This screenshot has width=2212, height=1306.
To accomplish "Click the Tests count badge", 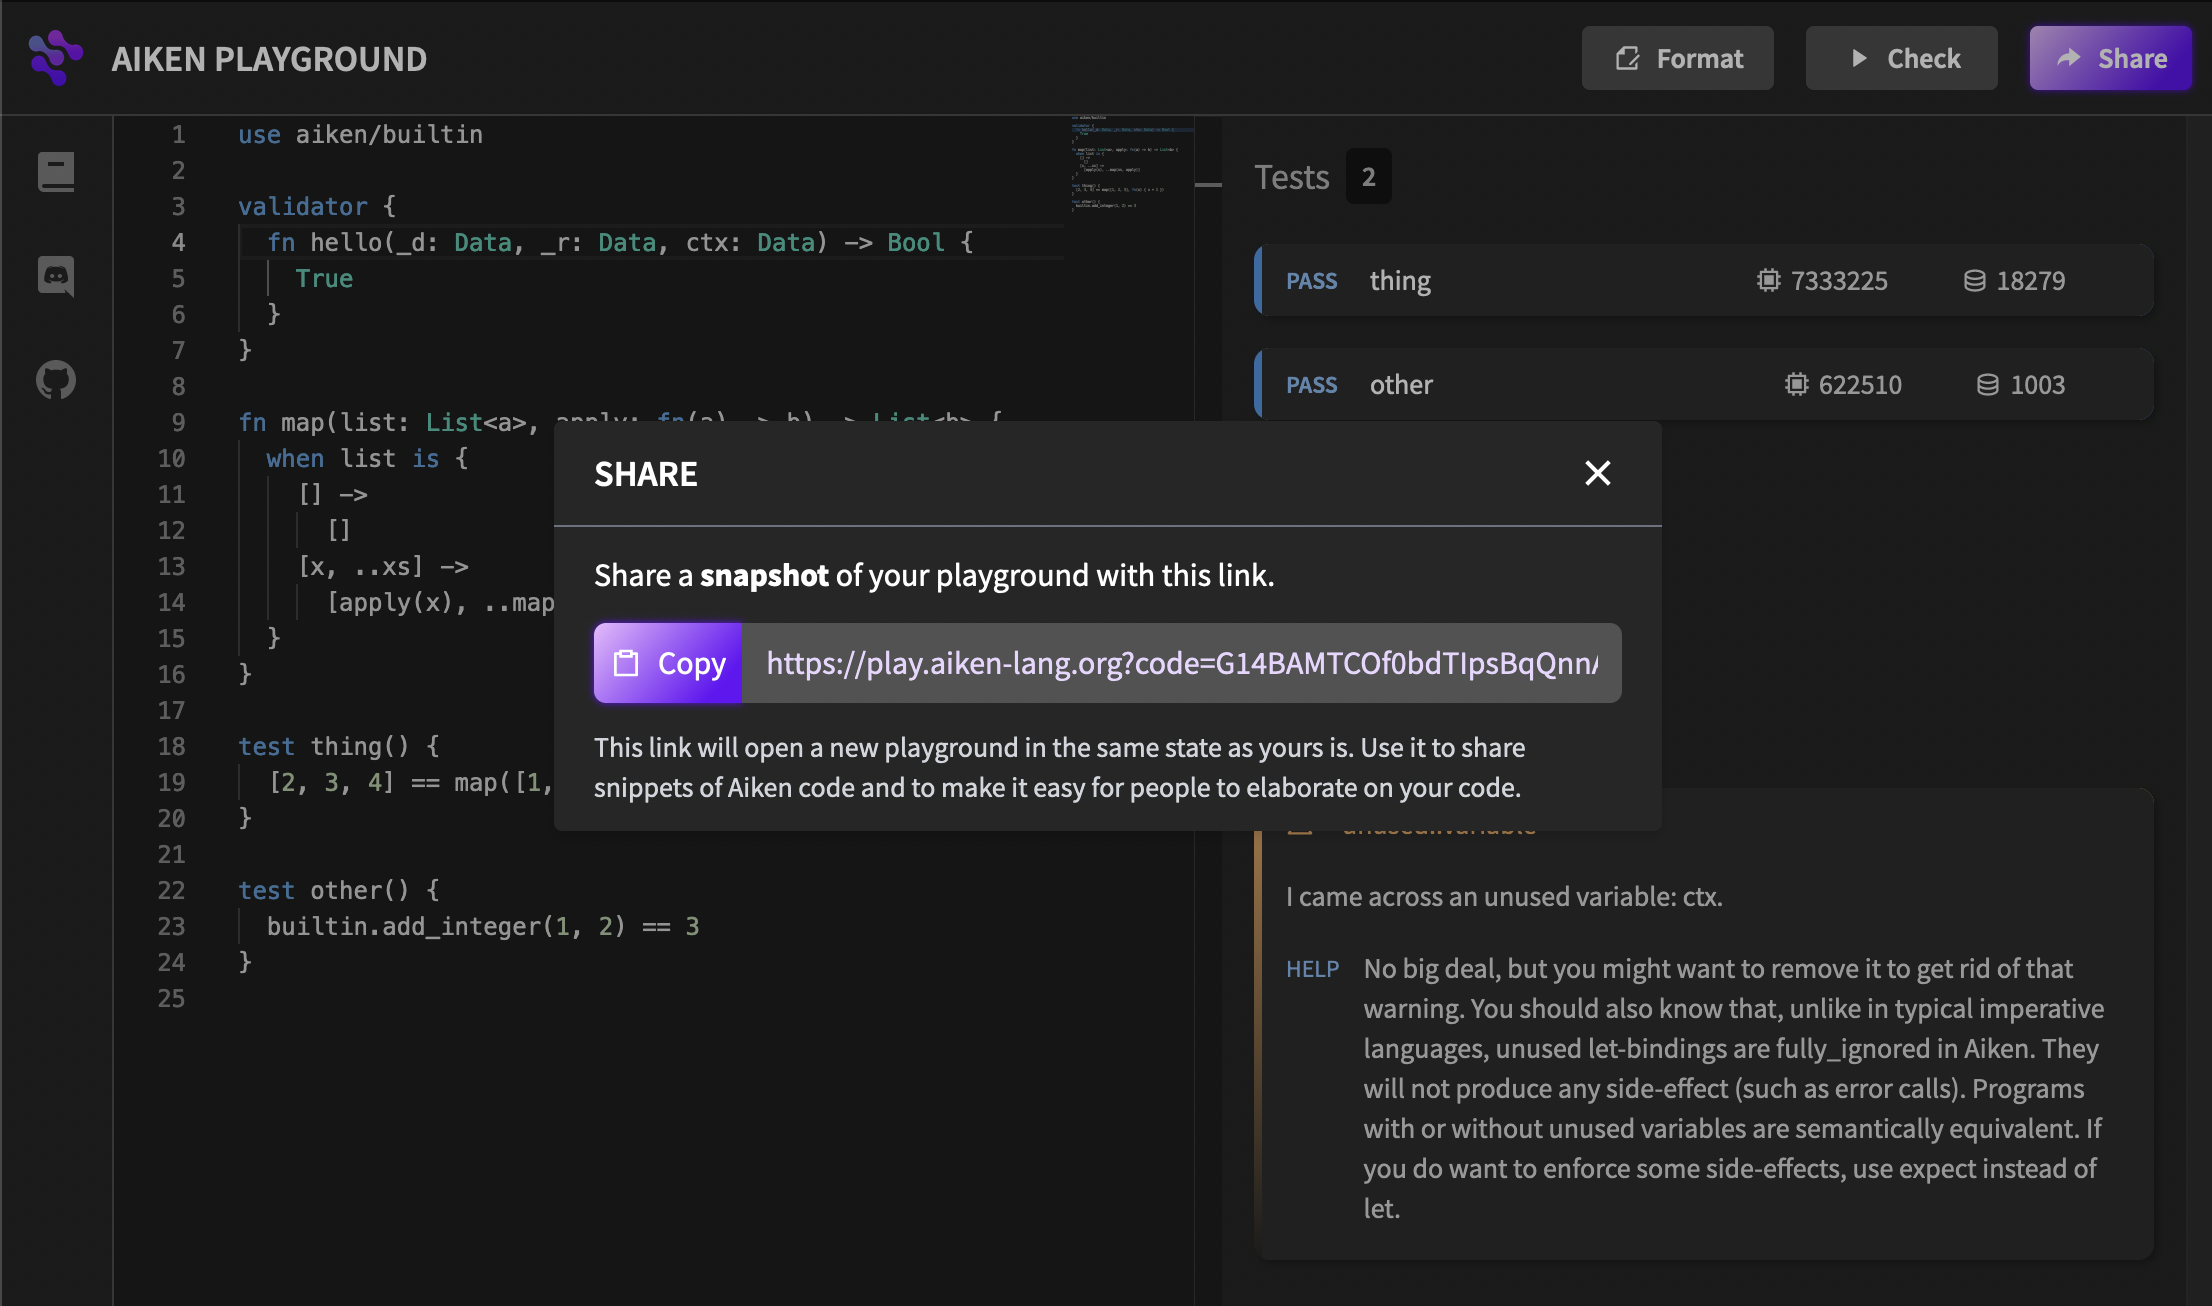I will 1368,177.
